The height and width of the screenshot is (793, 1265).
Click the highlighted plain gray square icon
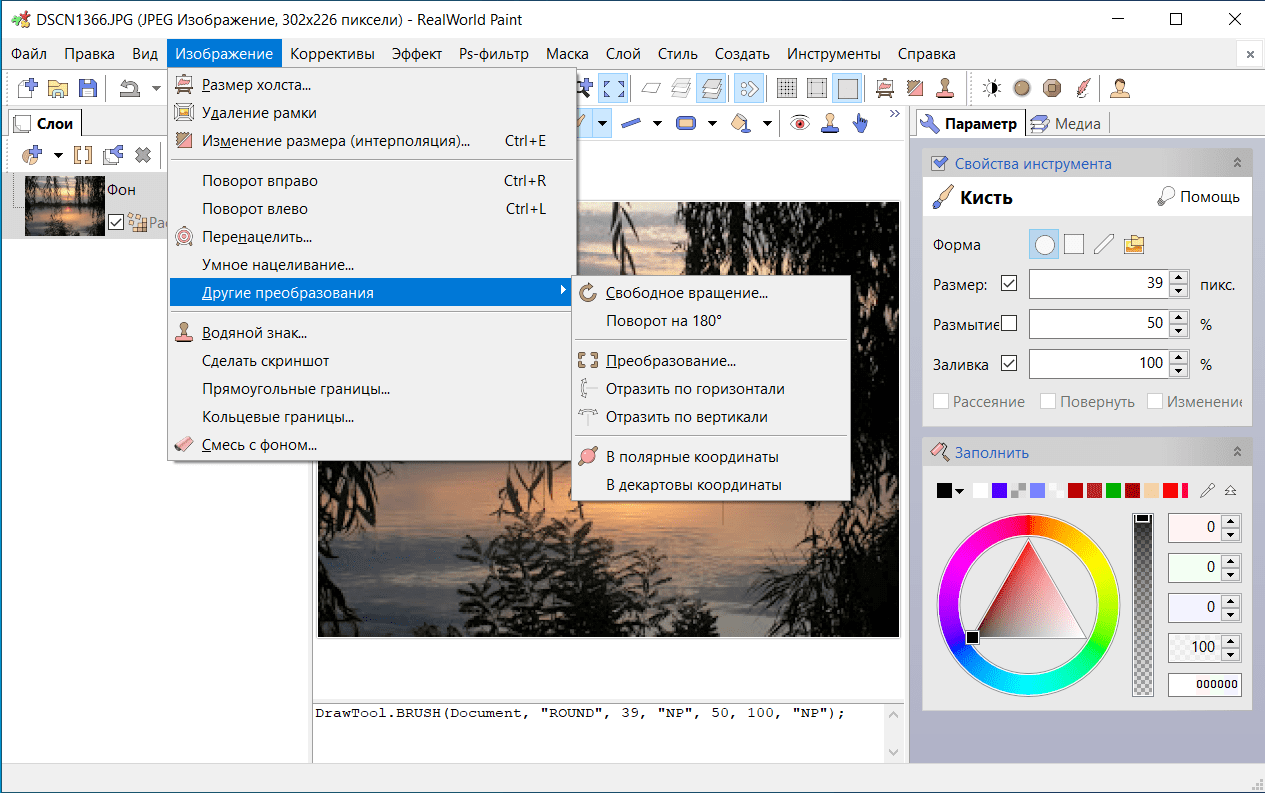click(x=847, y=88)
